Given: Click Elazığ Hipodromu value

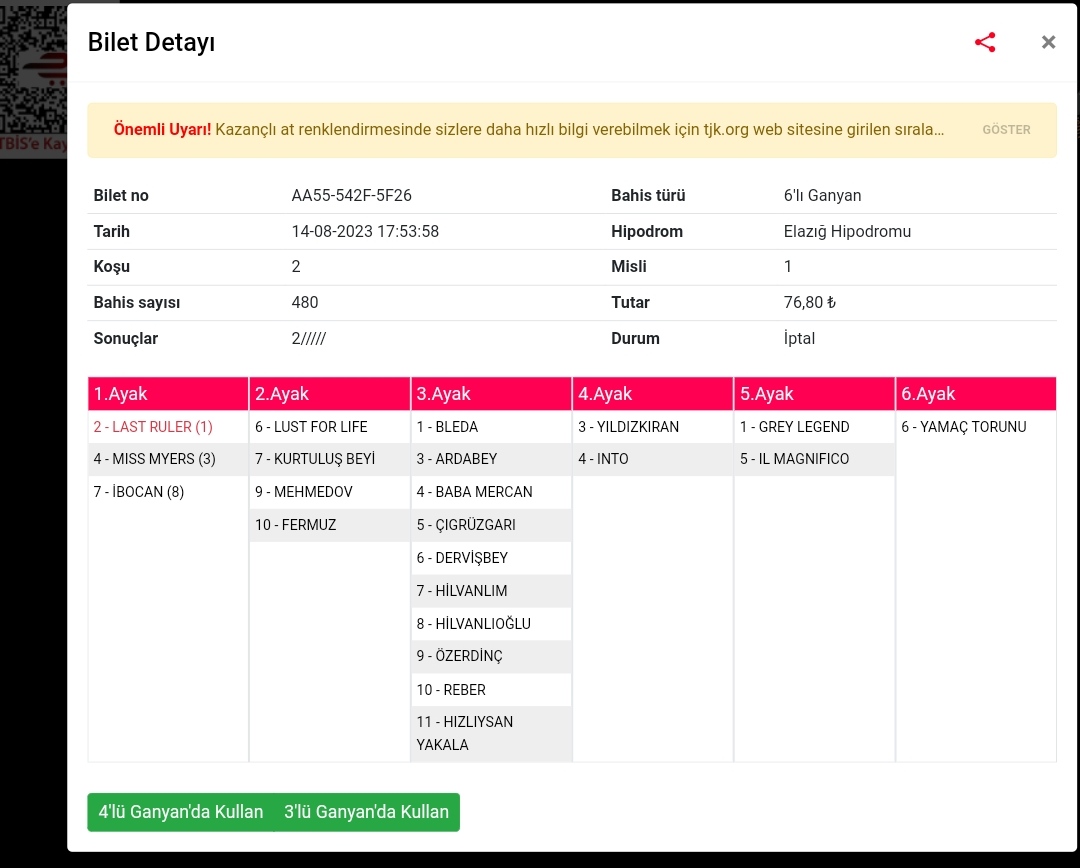Looking at the screenshot, I should [847, 231].
